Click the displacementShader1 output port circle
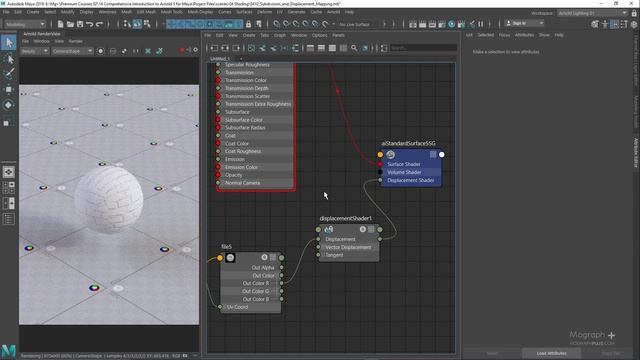This screenshot has width=640, height=360. (380, 230)
